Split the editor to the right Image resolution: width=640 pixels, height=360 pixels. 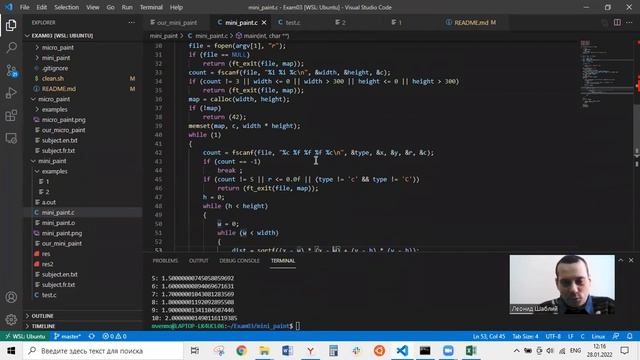pos(617,22)
